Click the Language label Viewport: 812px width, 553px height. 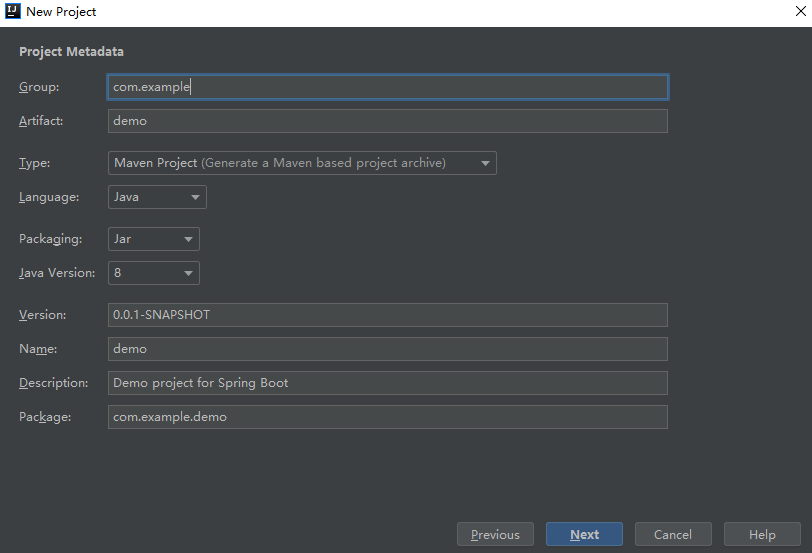coord(49,197)
